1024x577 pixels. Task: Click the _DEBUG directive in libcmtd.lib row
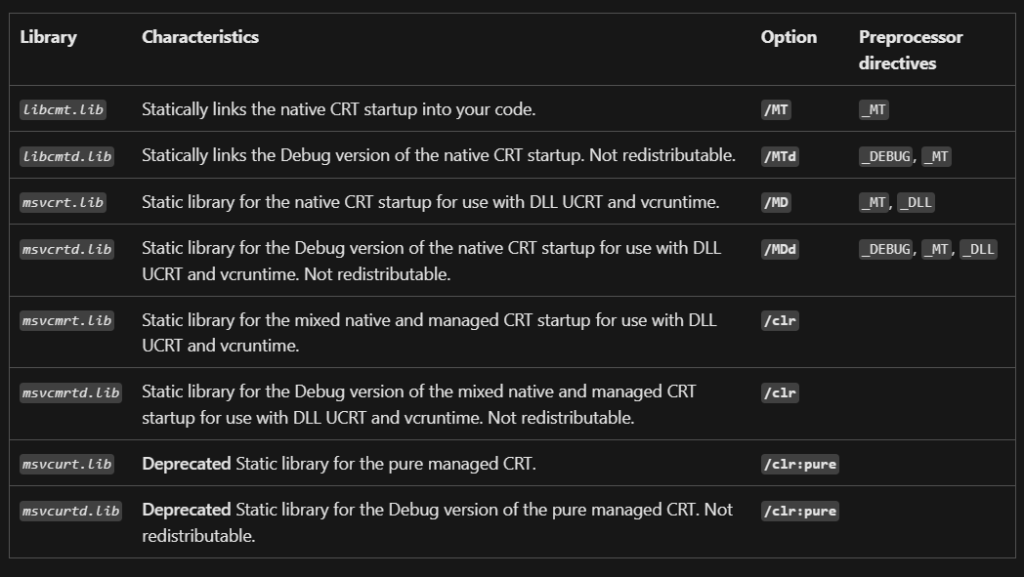[x=885, y=156]
